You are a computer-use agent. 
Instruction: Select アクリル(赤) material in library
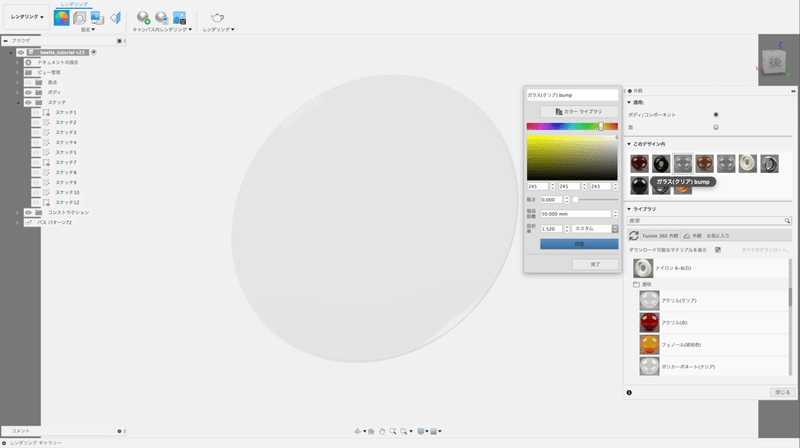(712, 322)
